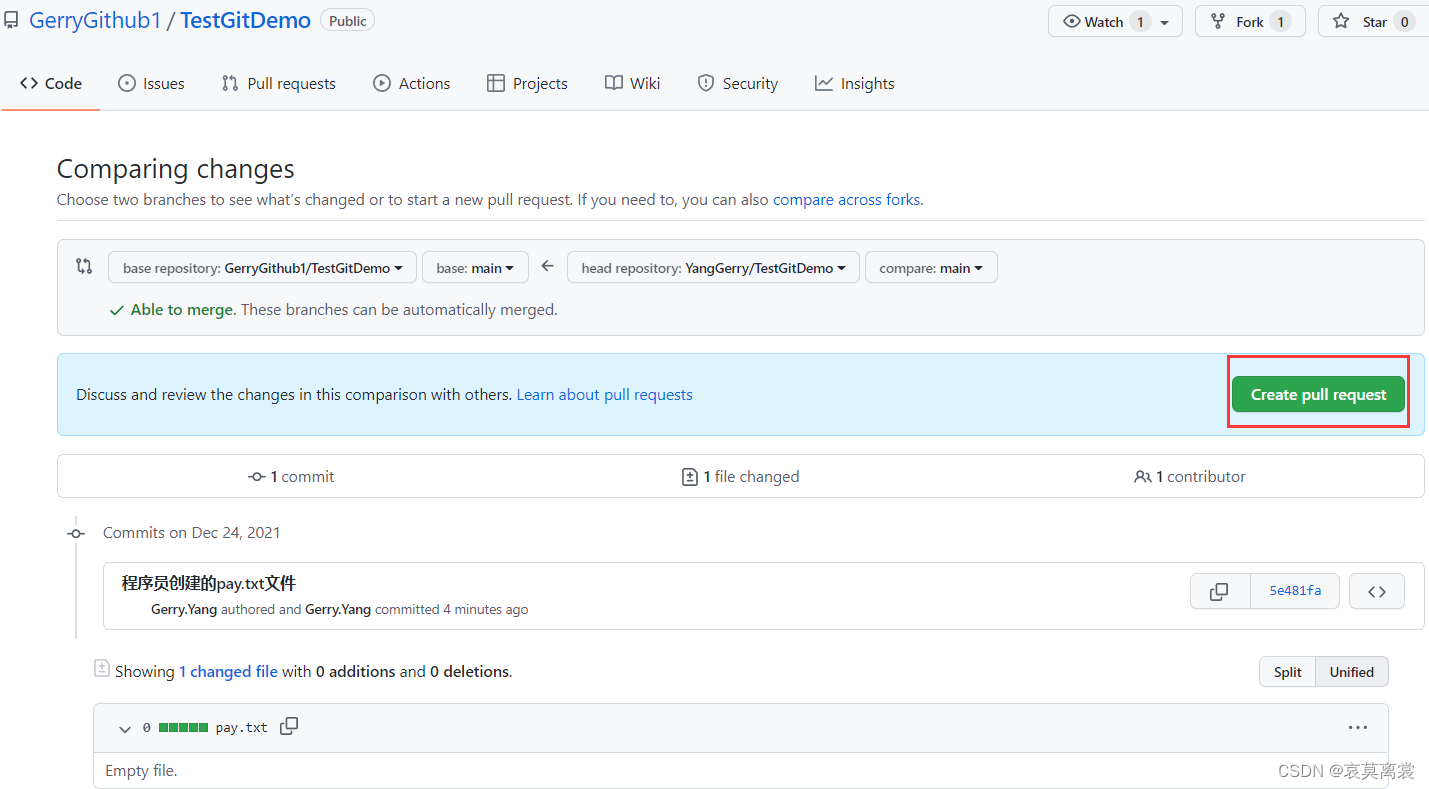
Task: Click the 1 commit summary item
Action: (x=291, y=477)
